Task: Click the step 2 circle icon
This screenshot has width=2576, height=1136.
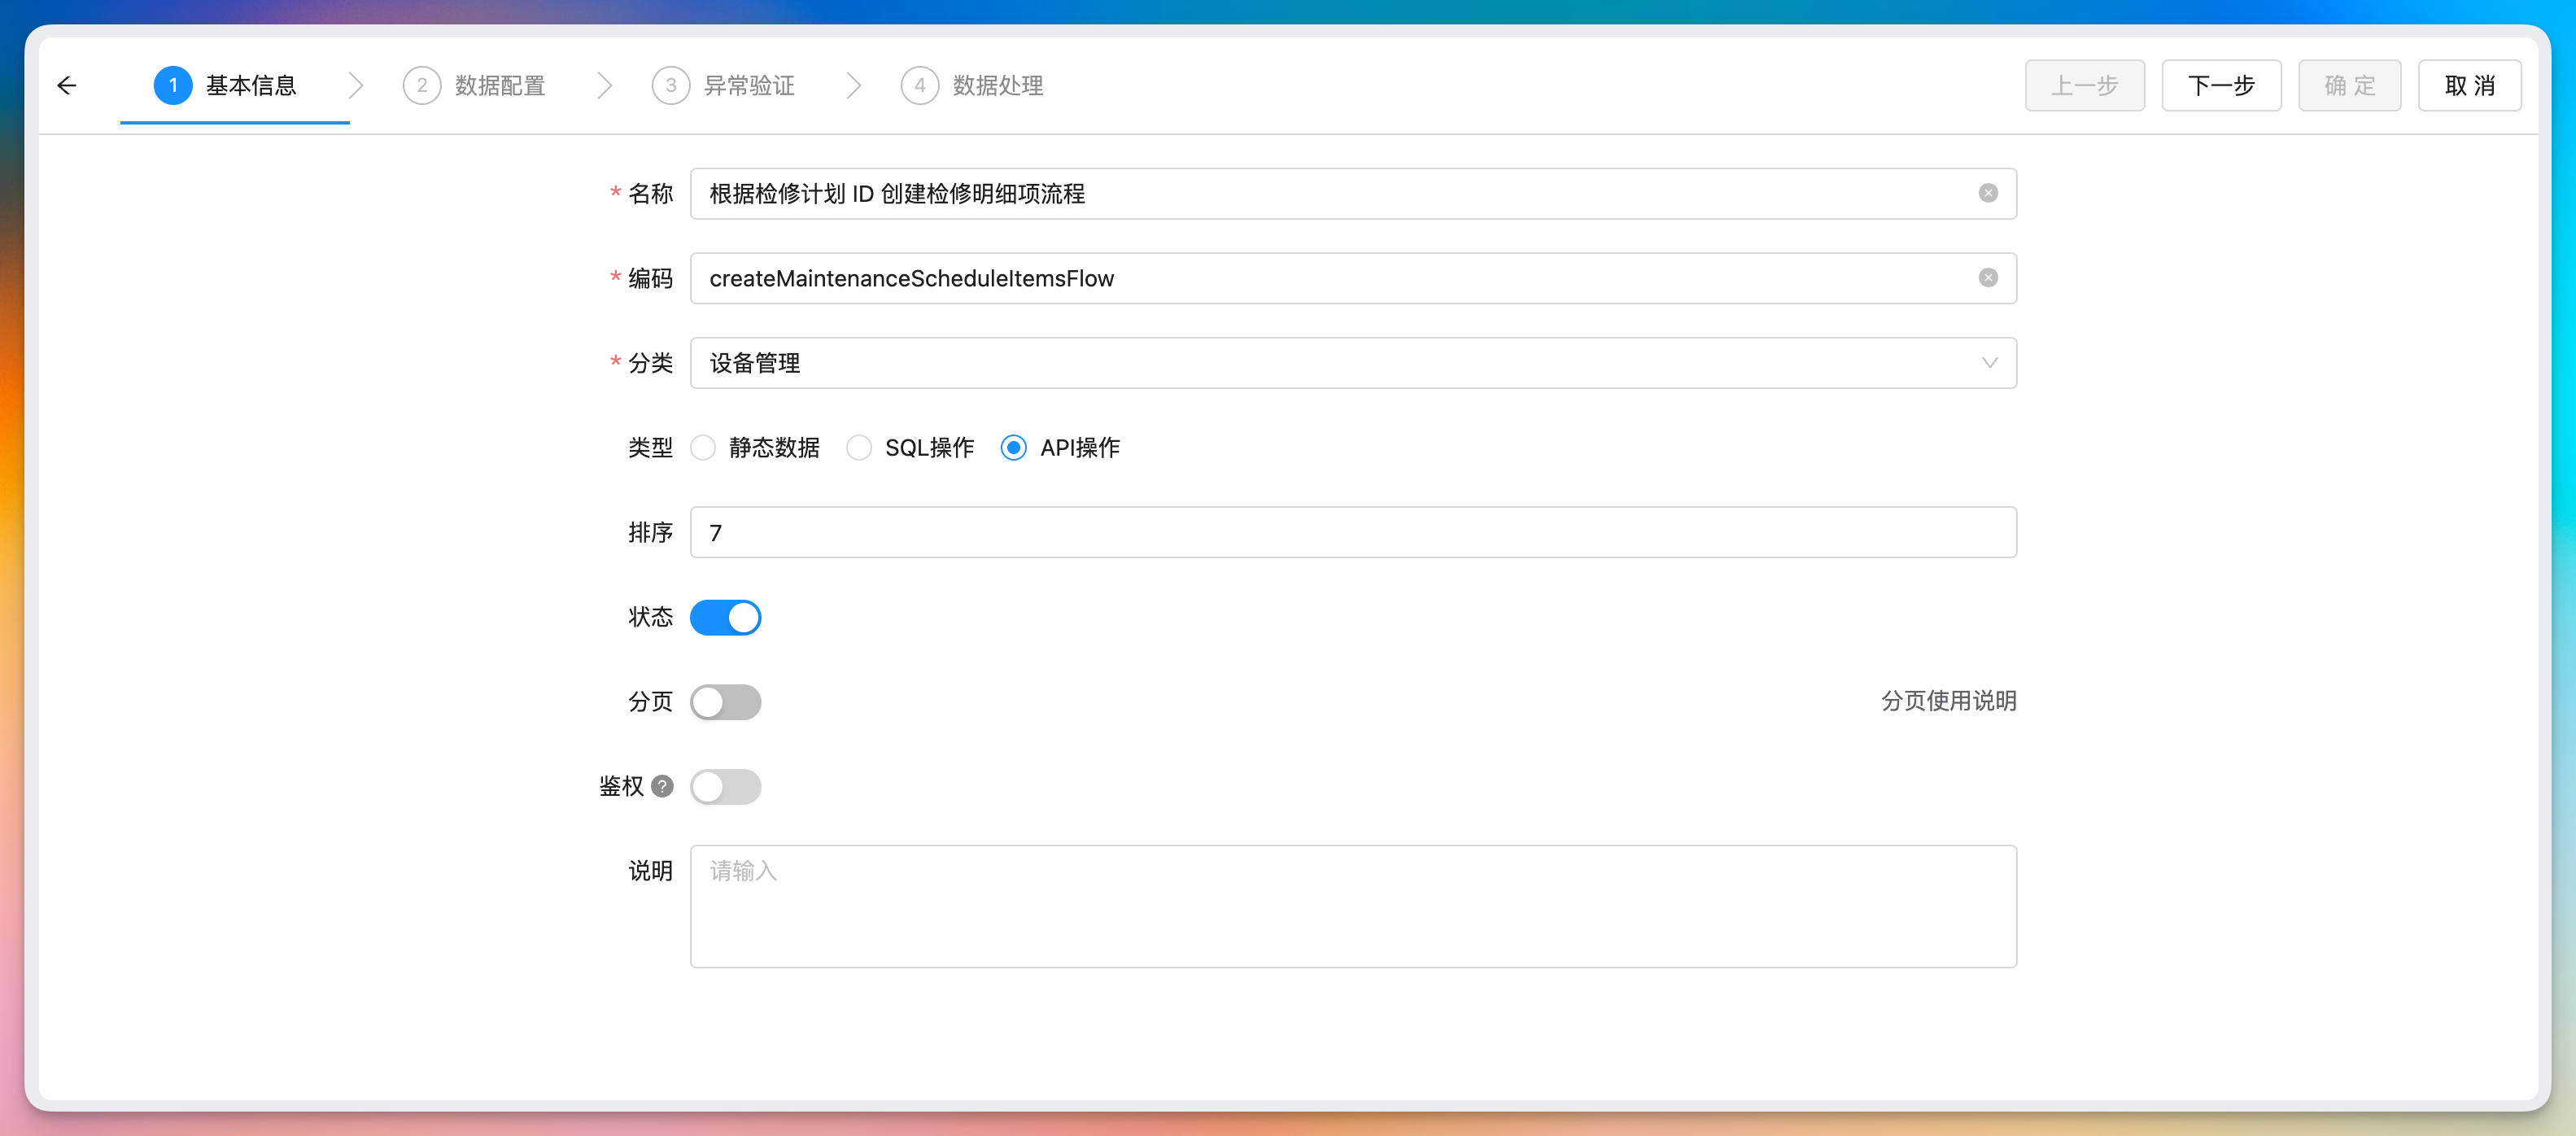Action: (x=421, y=86)
